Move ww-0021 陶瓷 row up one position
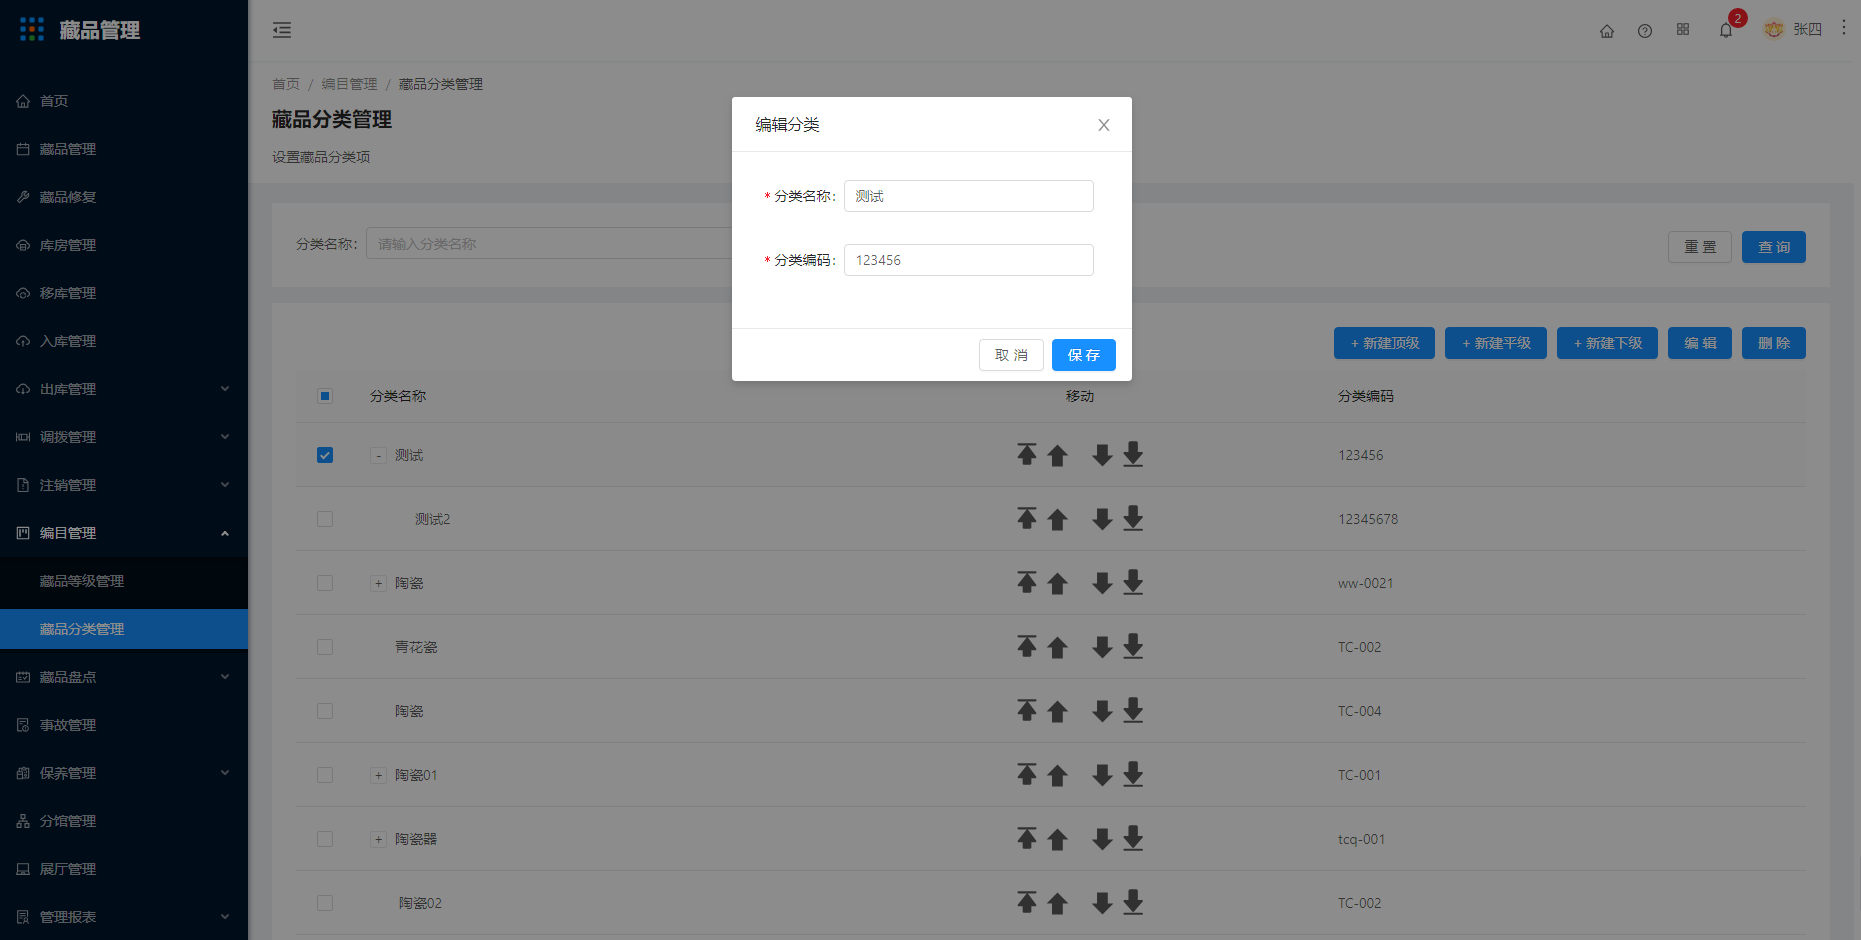Screen dimensions: 1861x940 pos(1058,584)
